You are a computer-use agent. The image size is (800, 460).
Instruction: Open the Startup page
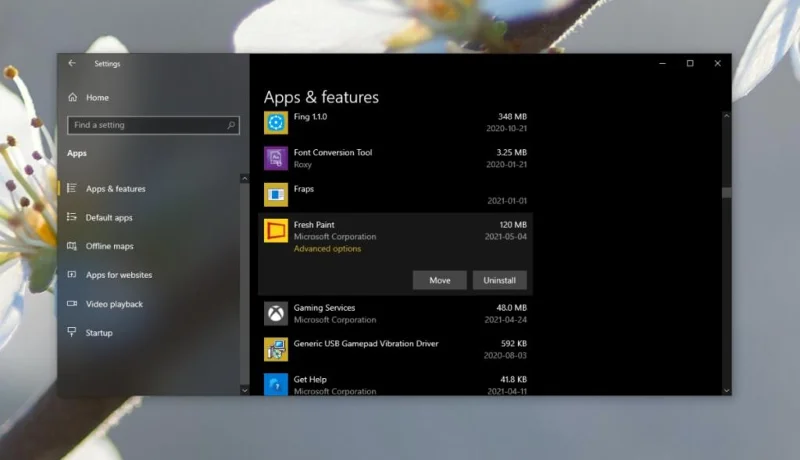tap(99, 333)
